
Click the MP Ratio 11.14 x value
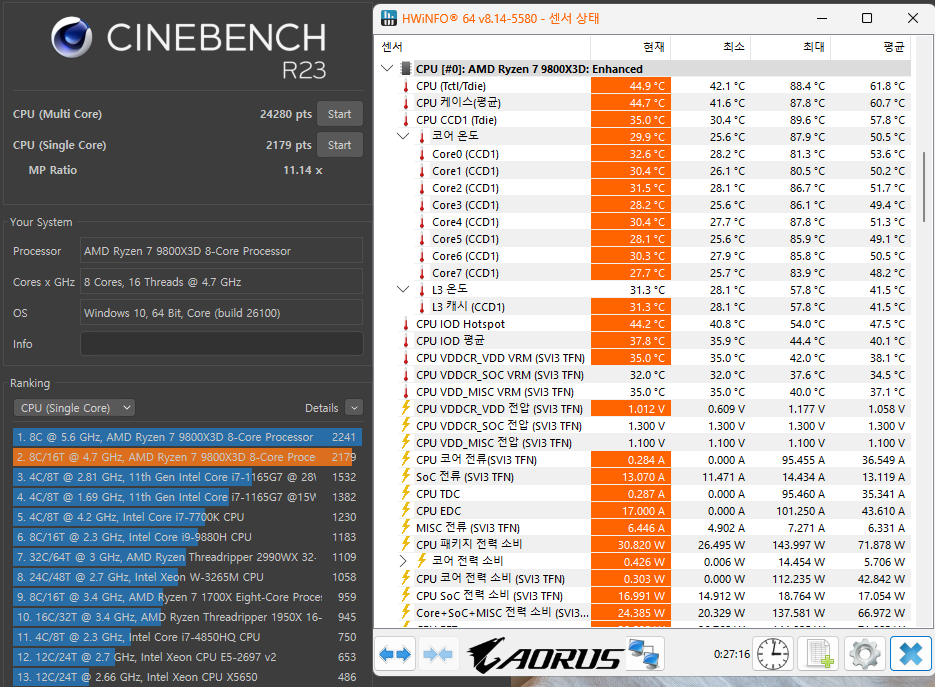pos(303,171)
